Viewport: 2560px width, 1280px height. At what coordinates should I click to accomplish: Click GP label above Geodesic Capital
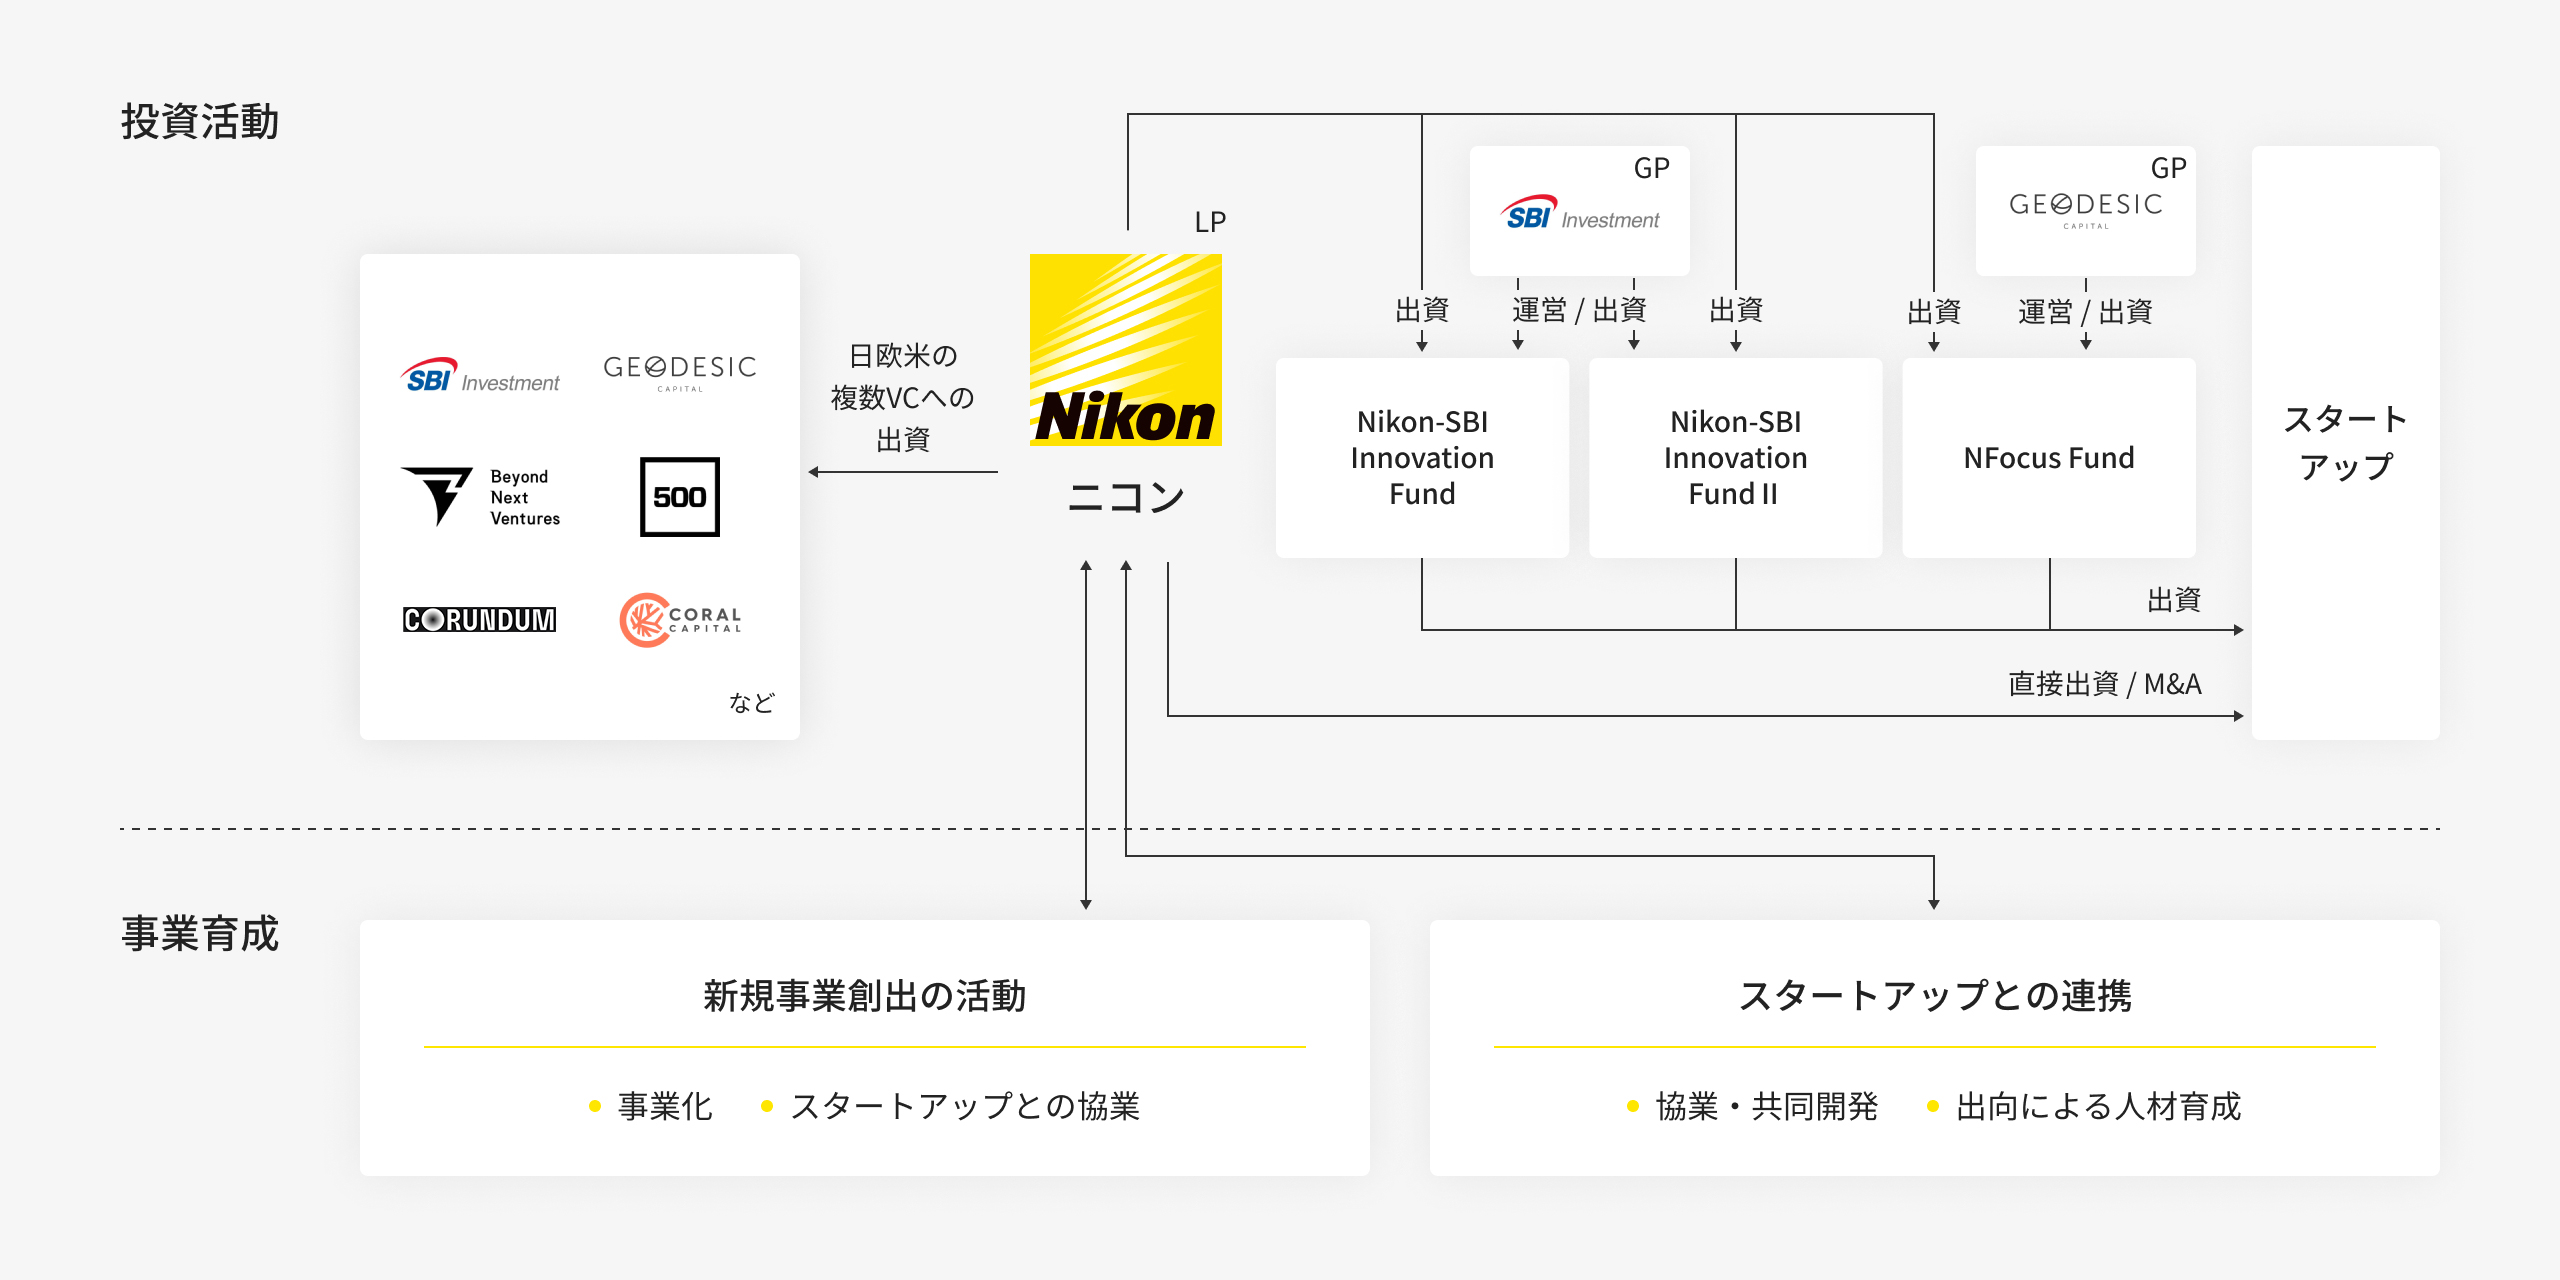click(x=2169, y=168)
